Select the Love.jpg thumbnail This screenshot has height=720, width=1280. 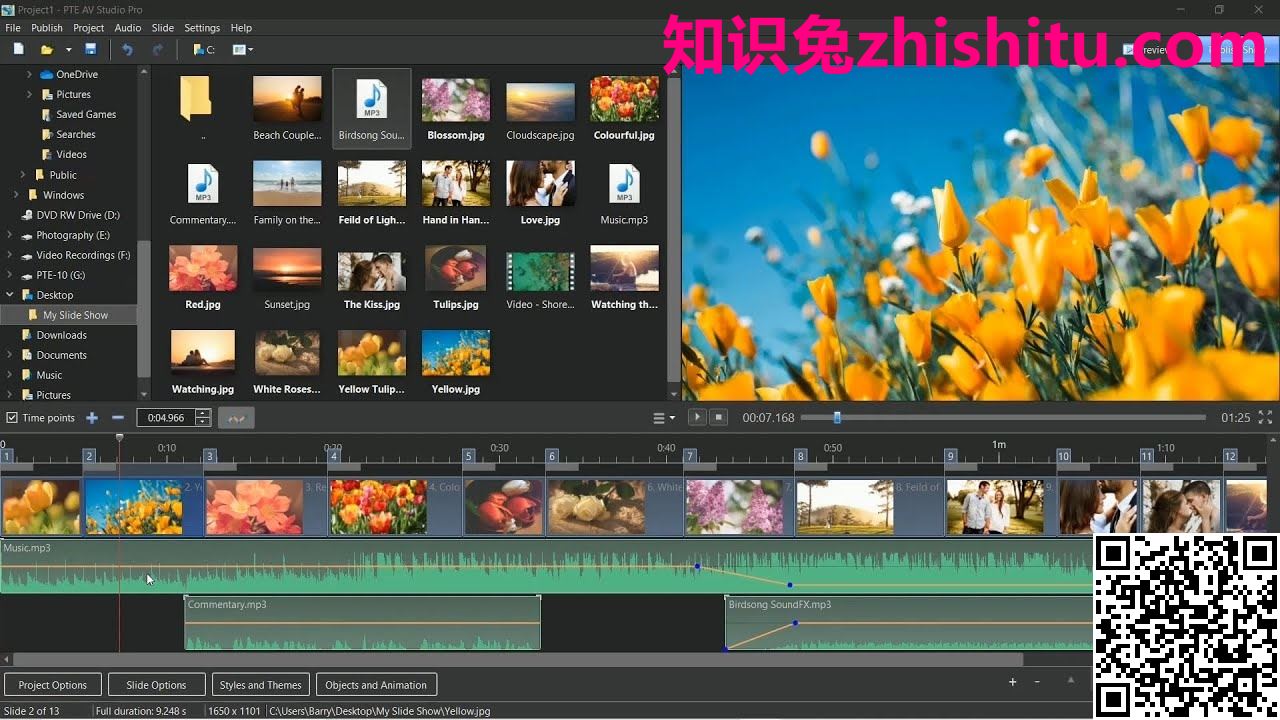click(540, 183)
